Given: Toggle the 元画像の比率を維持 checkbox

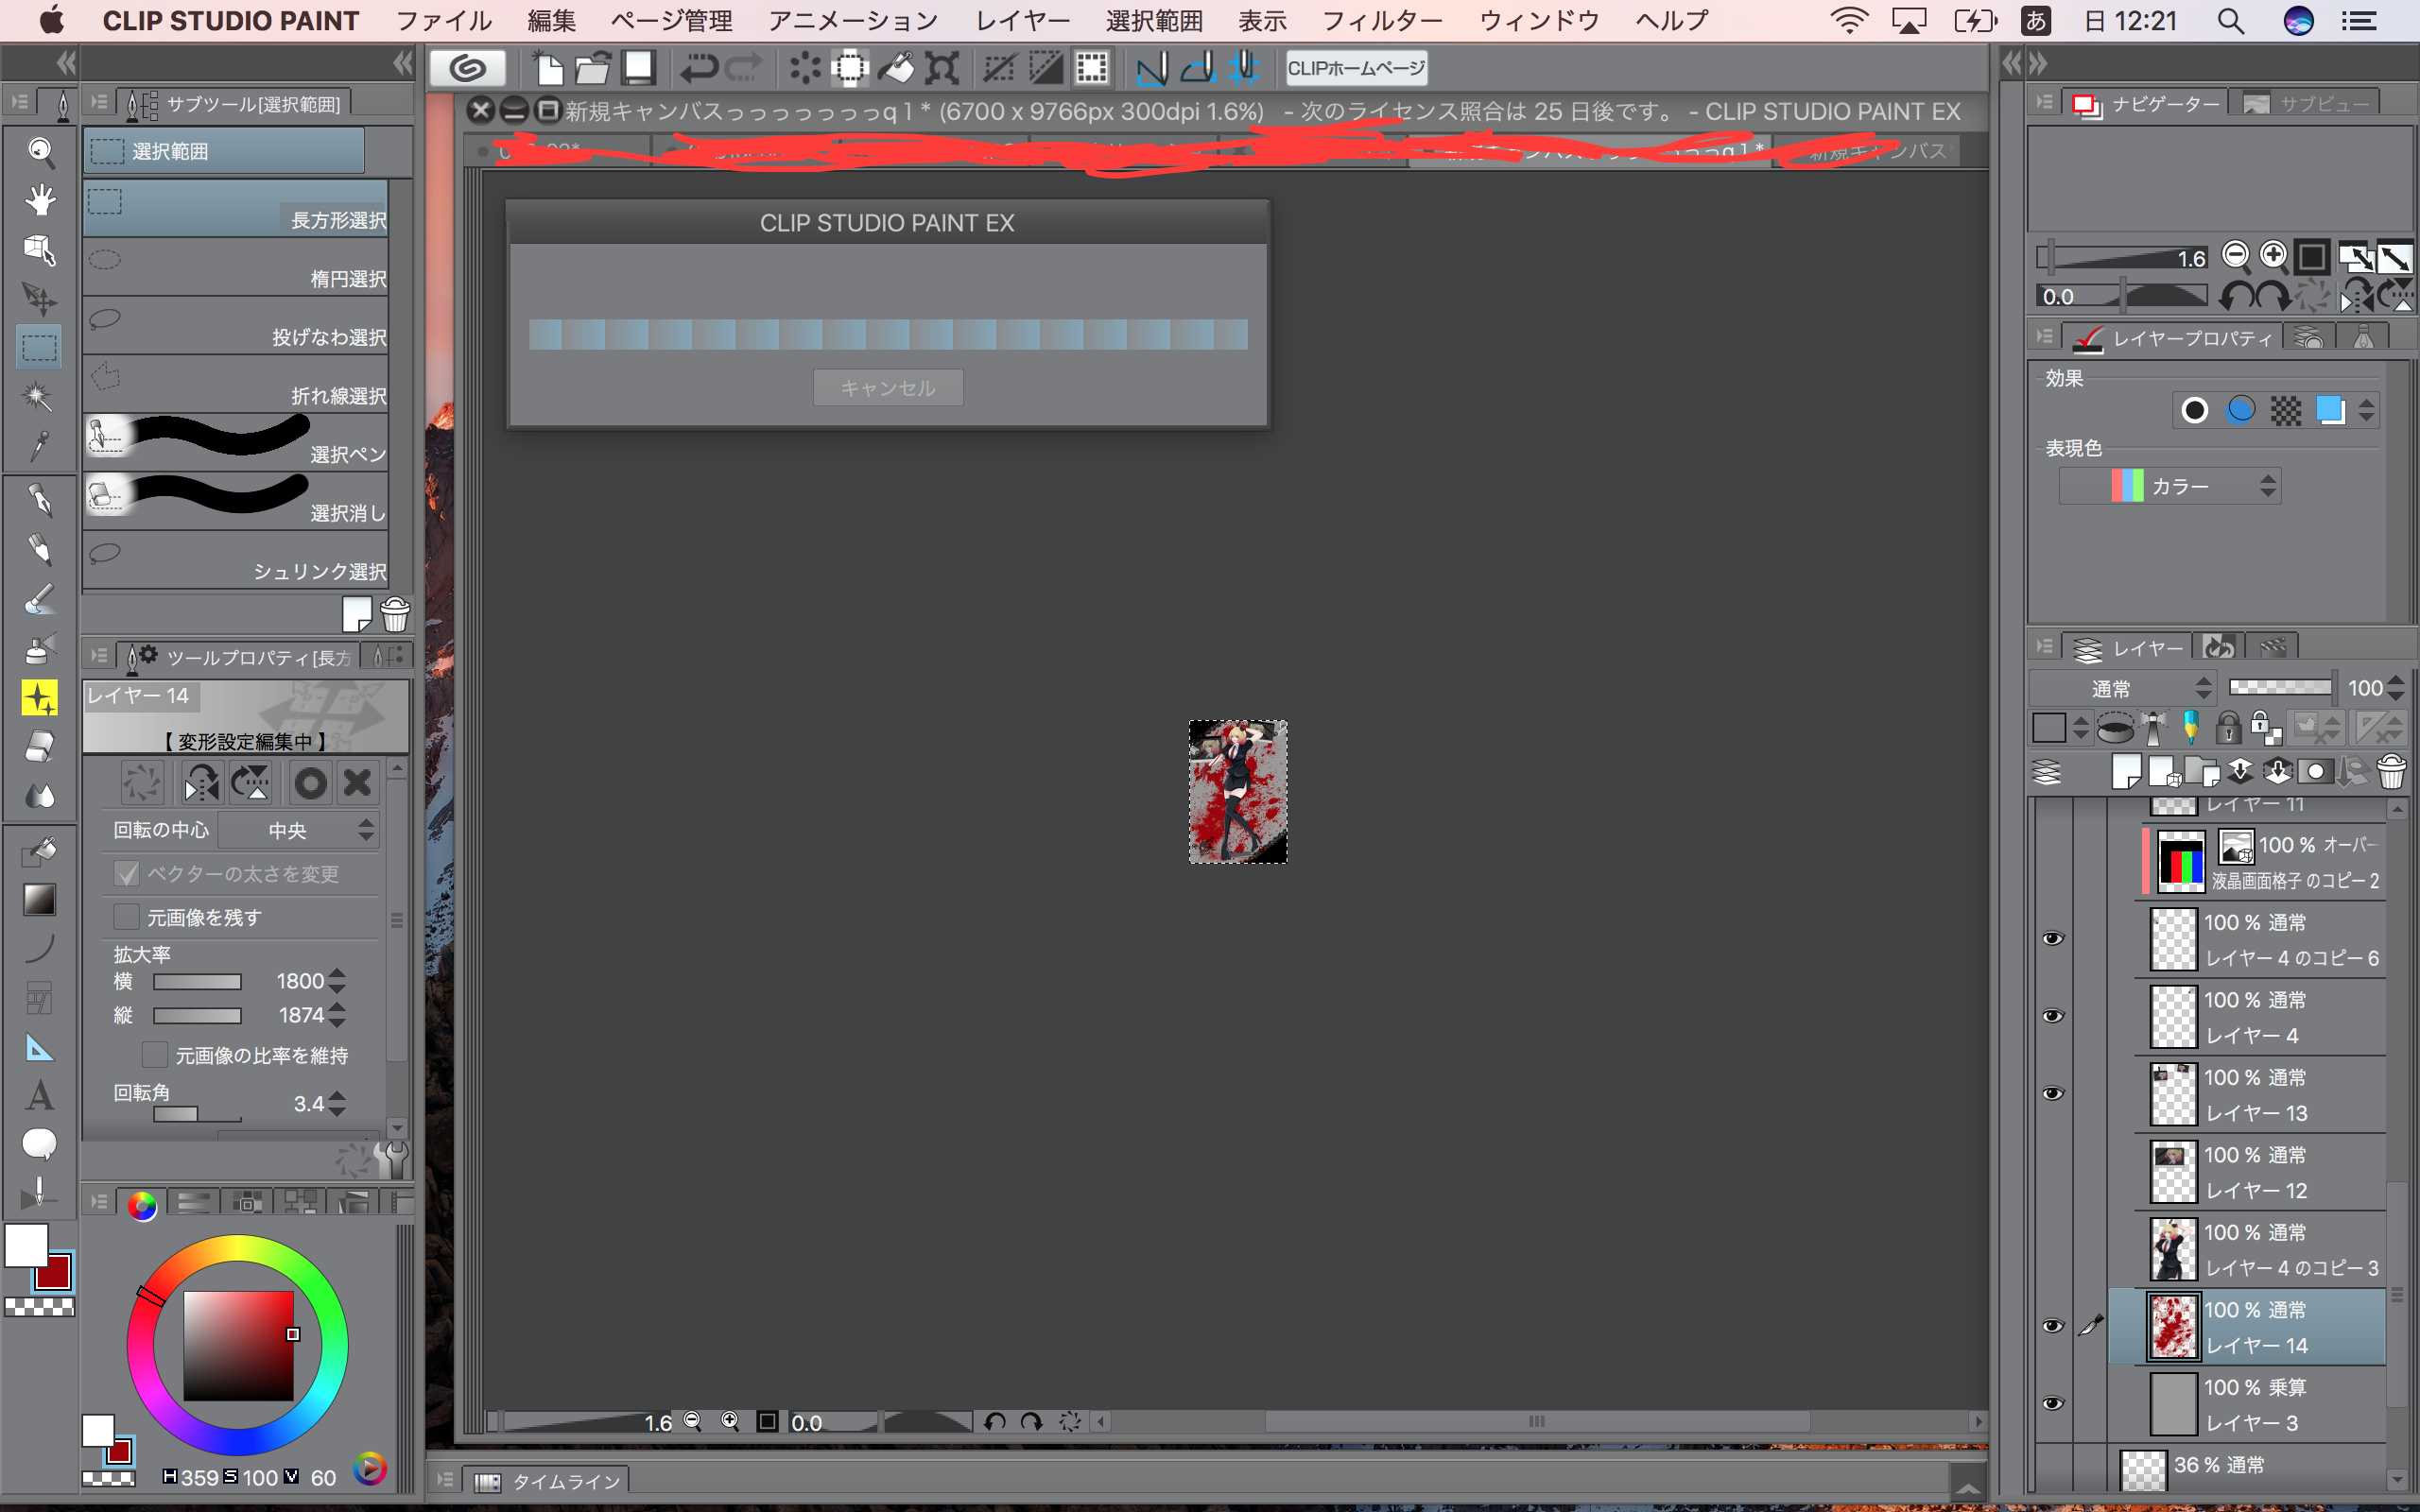Looking at the screenshot, I should 155,1055.
